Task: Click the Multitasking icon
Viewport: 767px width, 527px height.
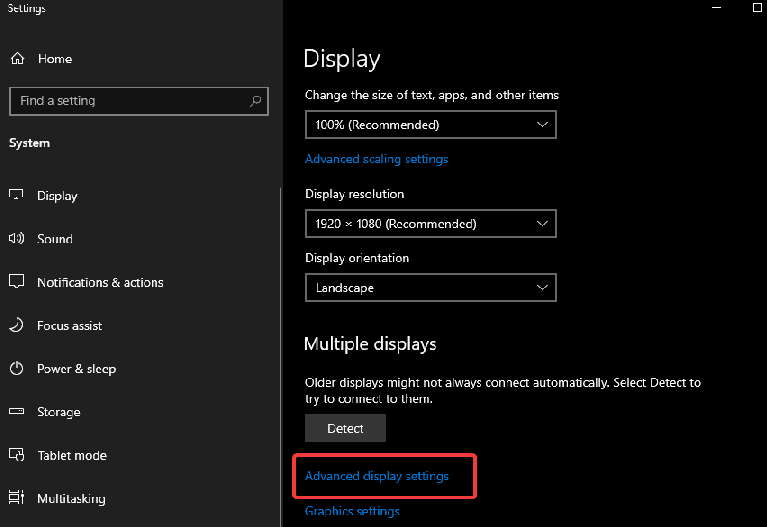Action: pos(17,497)
